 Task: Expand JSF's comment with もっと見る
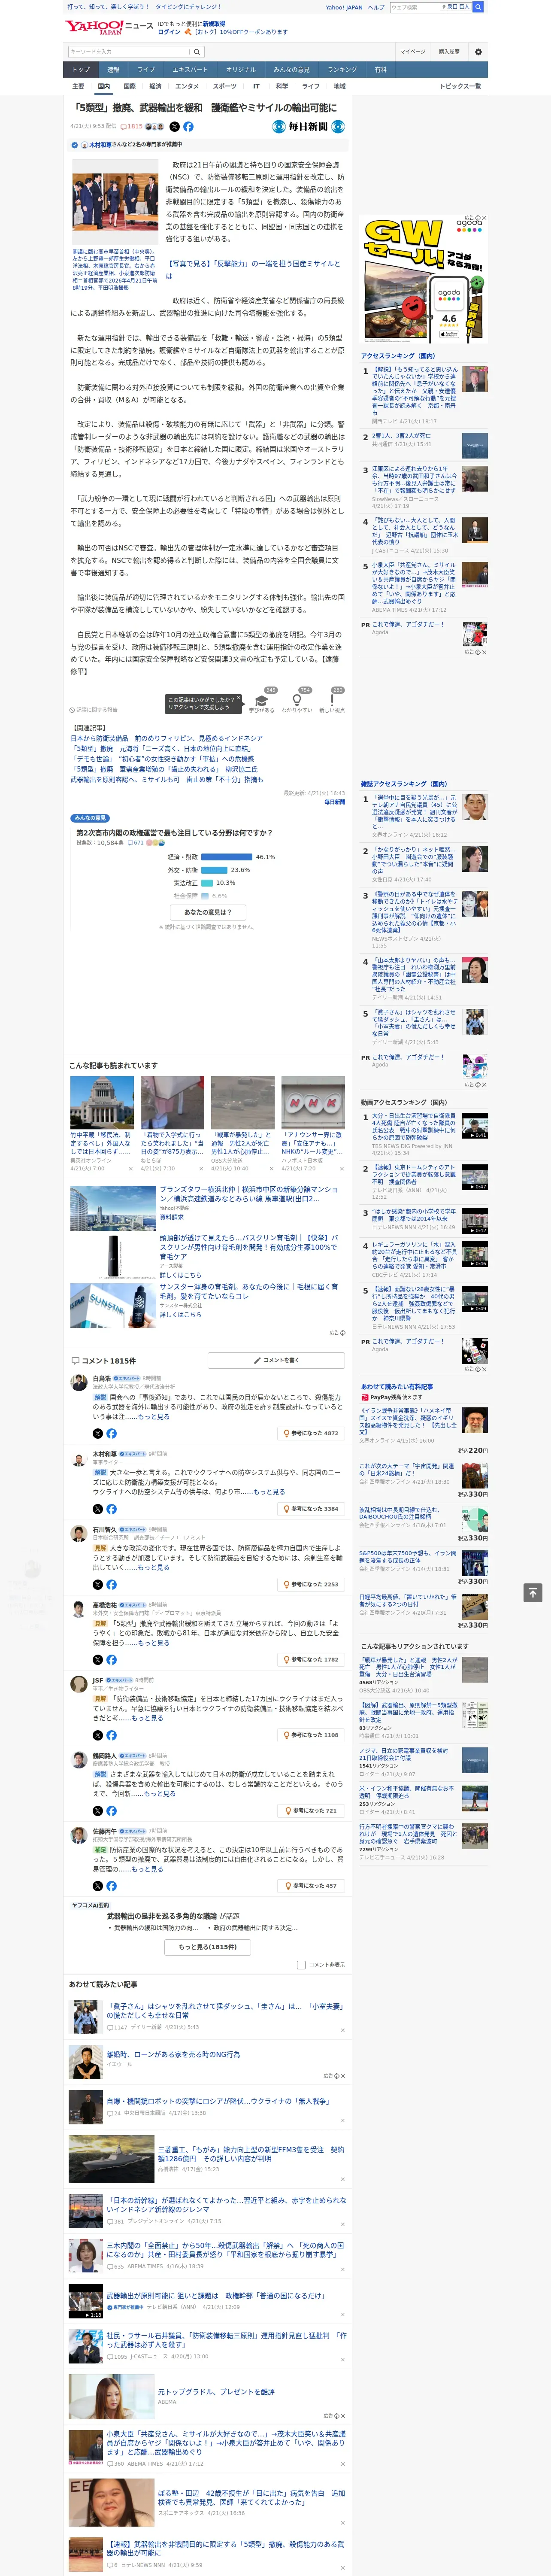(147, 1718)
